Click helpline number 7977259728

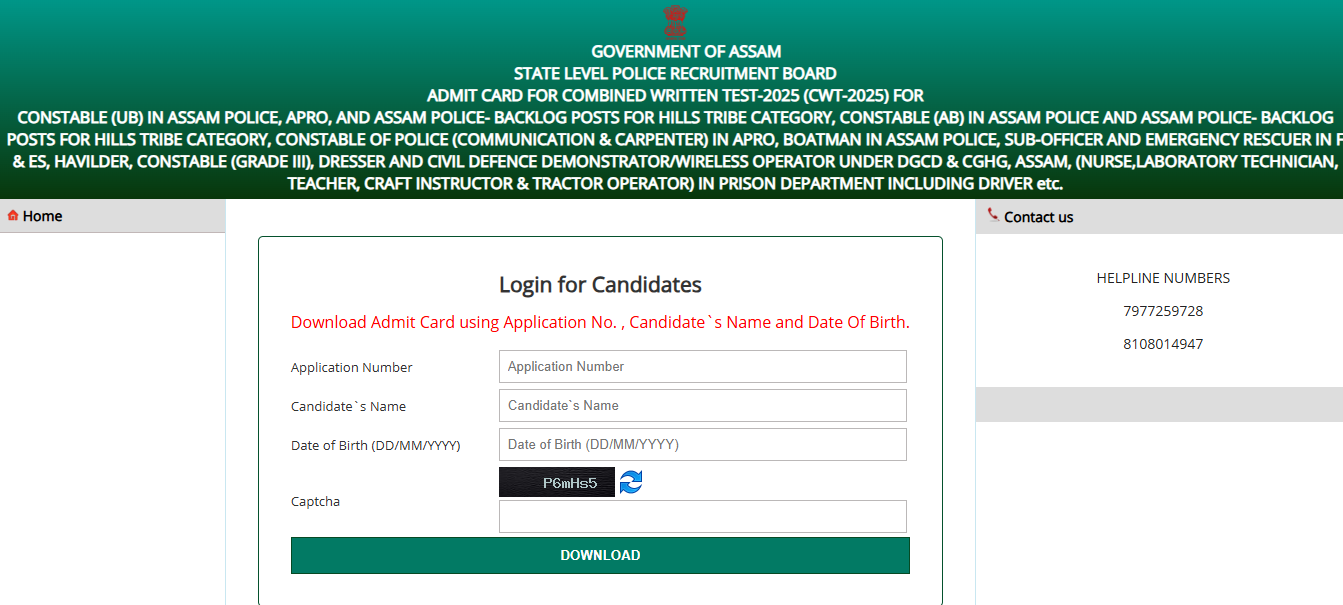[x=1163, y=311]
